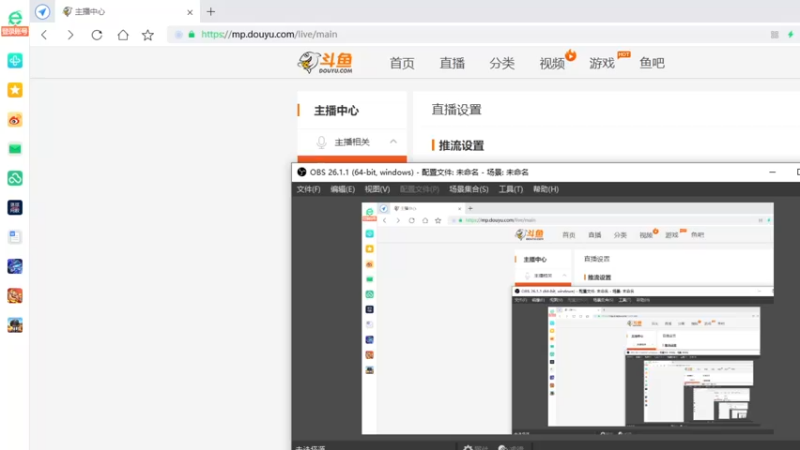
Task: Open the 编辑(E) menu in OBS
Action: point(342,189)
